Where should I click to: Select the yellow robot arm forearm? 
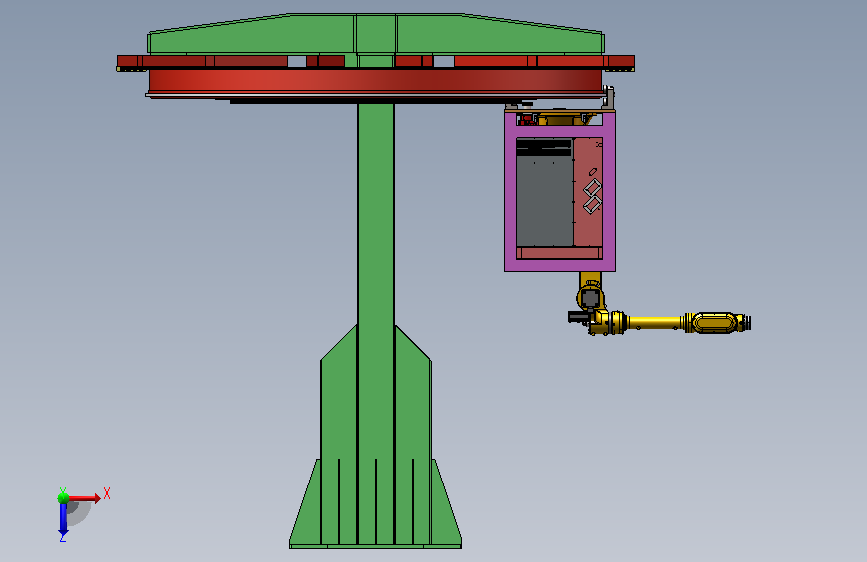point(655,322)
